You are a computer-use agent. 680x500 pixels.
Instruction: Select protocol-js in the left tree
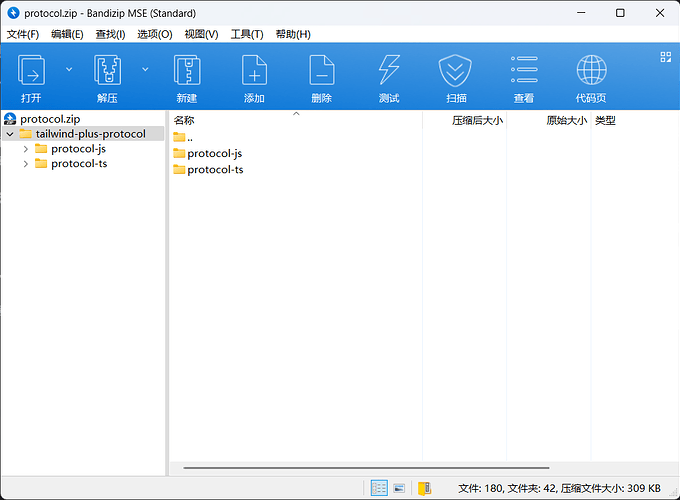click(78, 149)
